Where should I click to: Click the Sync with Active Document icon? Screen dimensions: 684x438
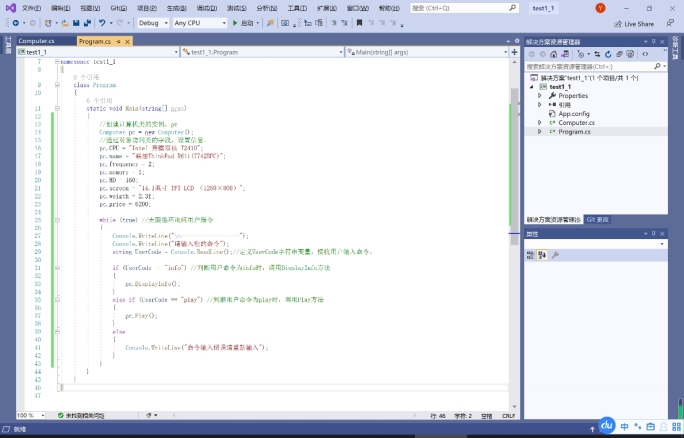pyautogui.click(x=597, y=54)
